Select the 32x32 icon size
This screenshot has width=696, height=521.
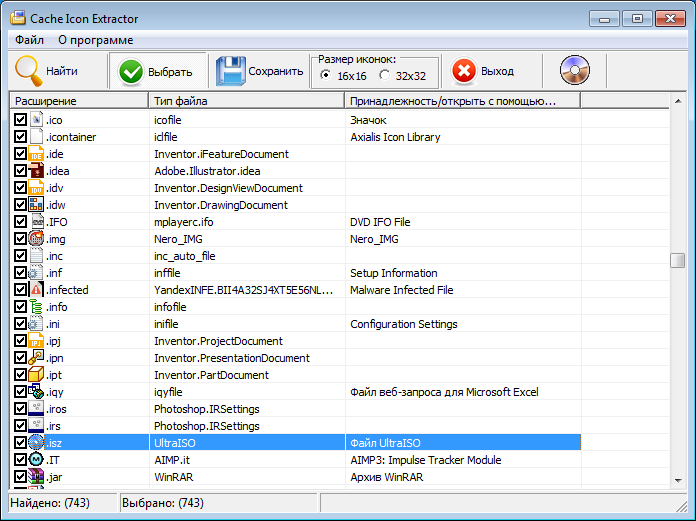coord(403,76)
